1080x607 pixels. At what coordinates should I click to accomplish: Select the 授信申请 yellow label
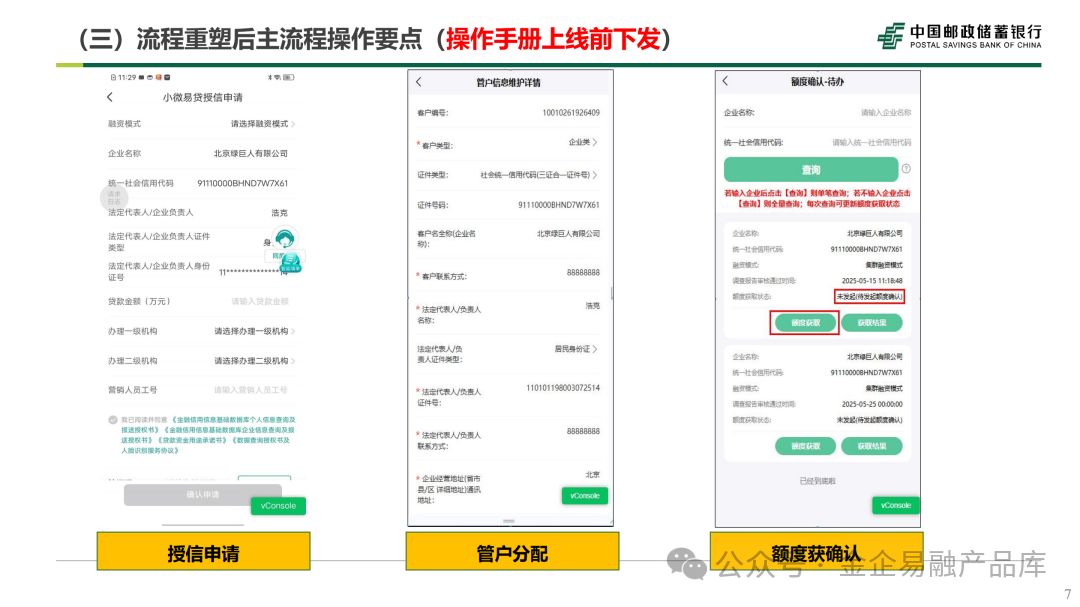[x=203, y=551]
